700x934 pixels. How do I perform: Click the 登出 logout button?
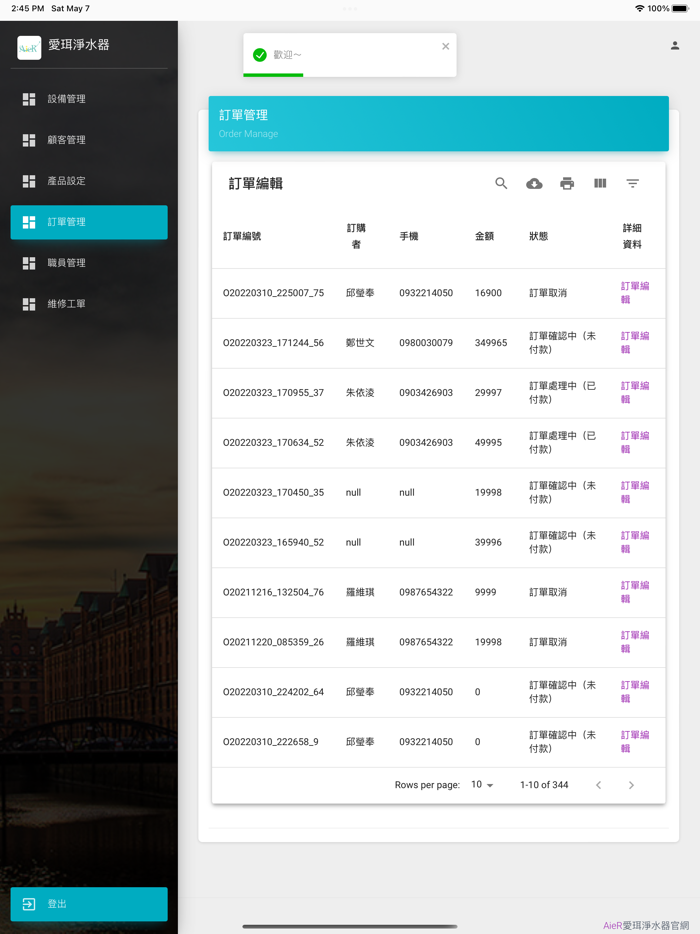coord(89,904)
